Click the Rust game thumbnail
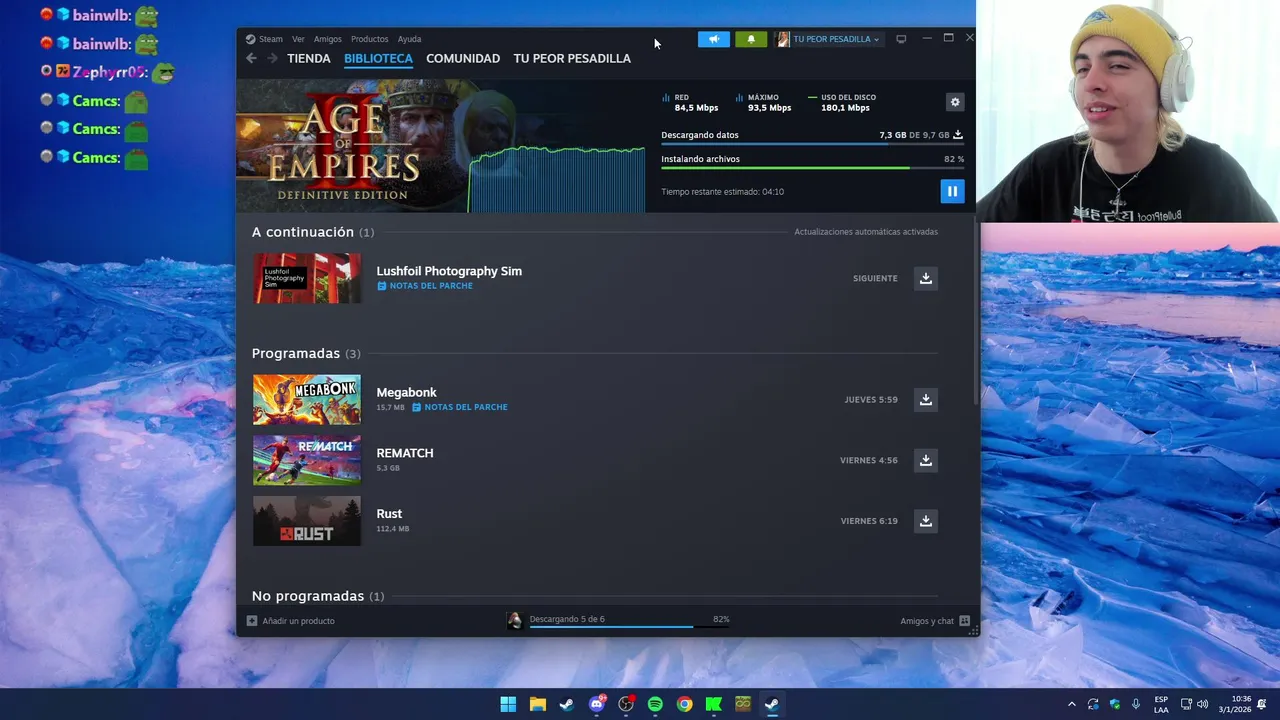The image size is (1280, 720). click(x=307, y=521)
